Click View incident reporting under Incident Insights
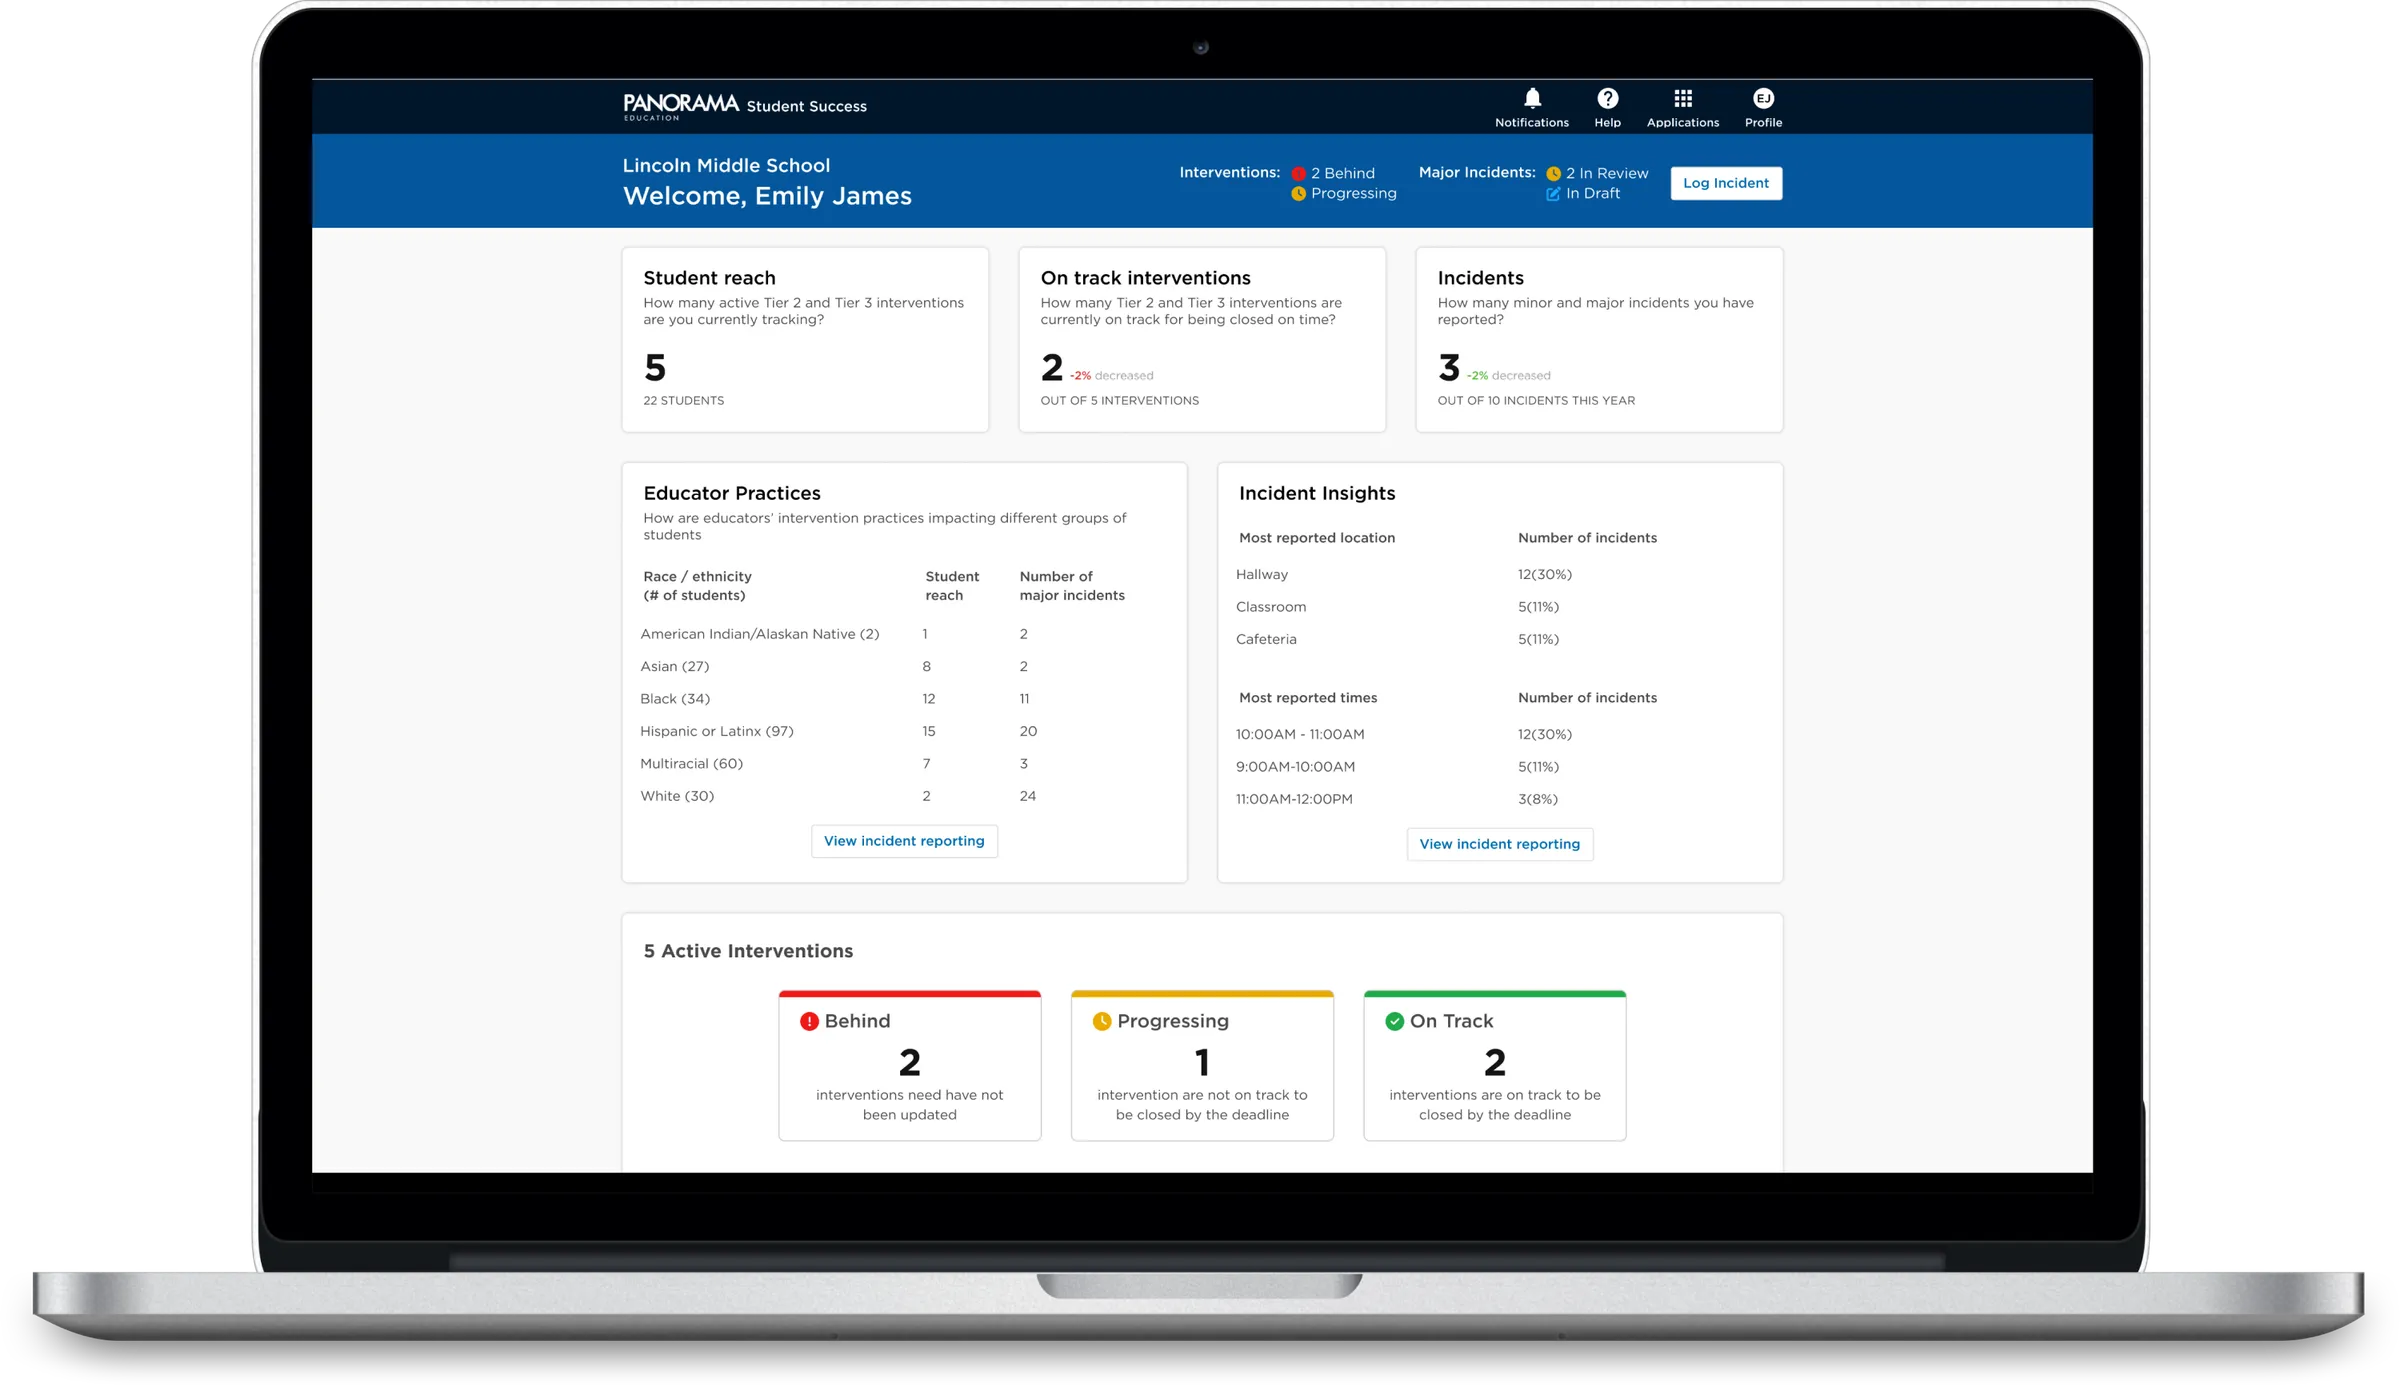Image resolution: width=2400 pixels, height=1386 pixels. click(x=1499, y=844)
